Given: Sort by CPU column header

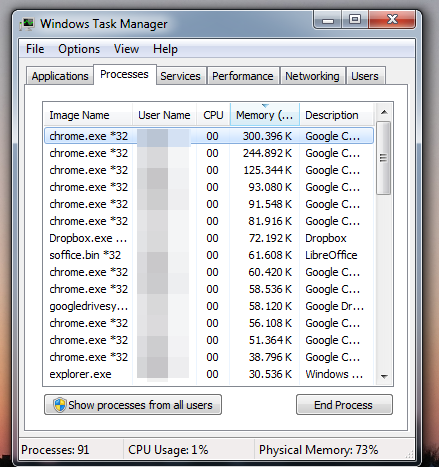Looking at the screenshot, I should click(213, 115).
